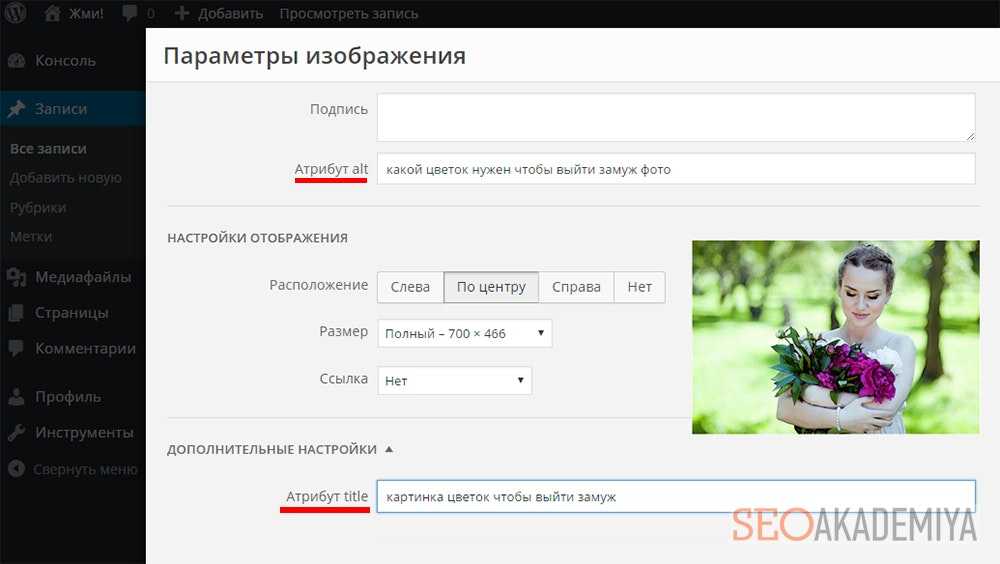Click the plus icon next to Добавить
Image resolution: width=1000 pixels, height=564 pixels.
[182, 13]
